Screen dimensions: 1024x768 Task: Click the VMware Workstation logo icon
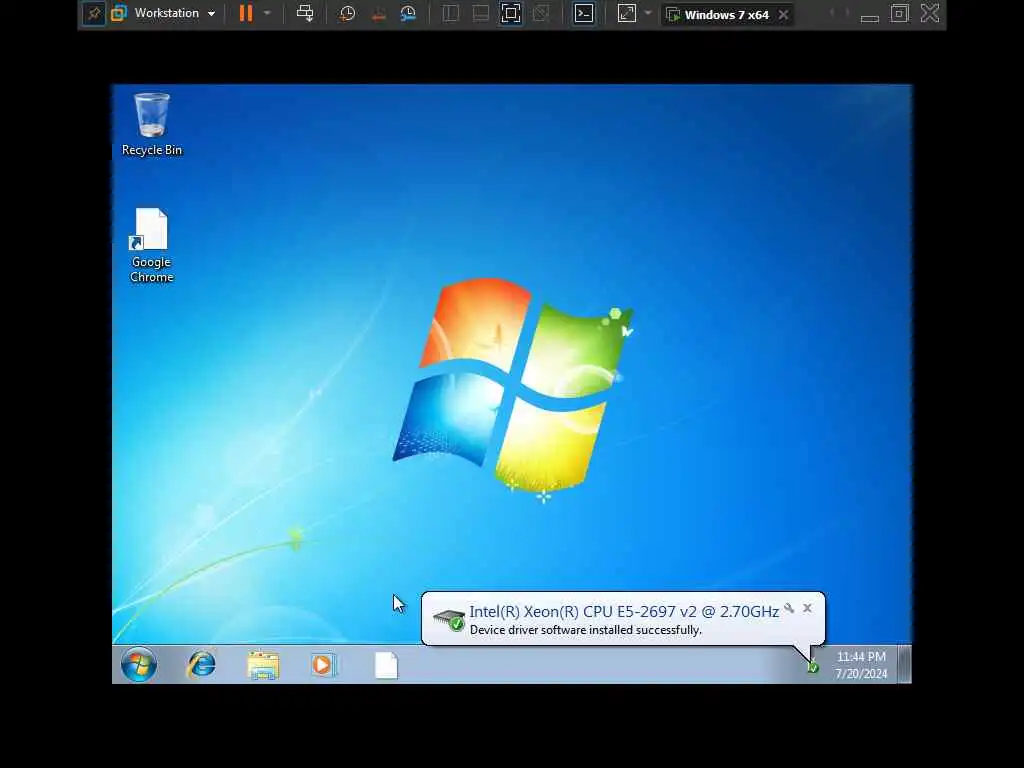point(119,14)
